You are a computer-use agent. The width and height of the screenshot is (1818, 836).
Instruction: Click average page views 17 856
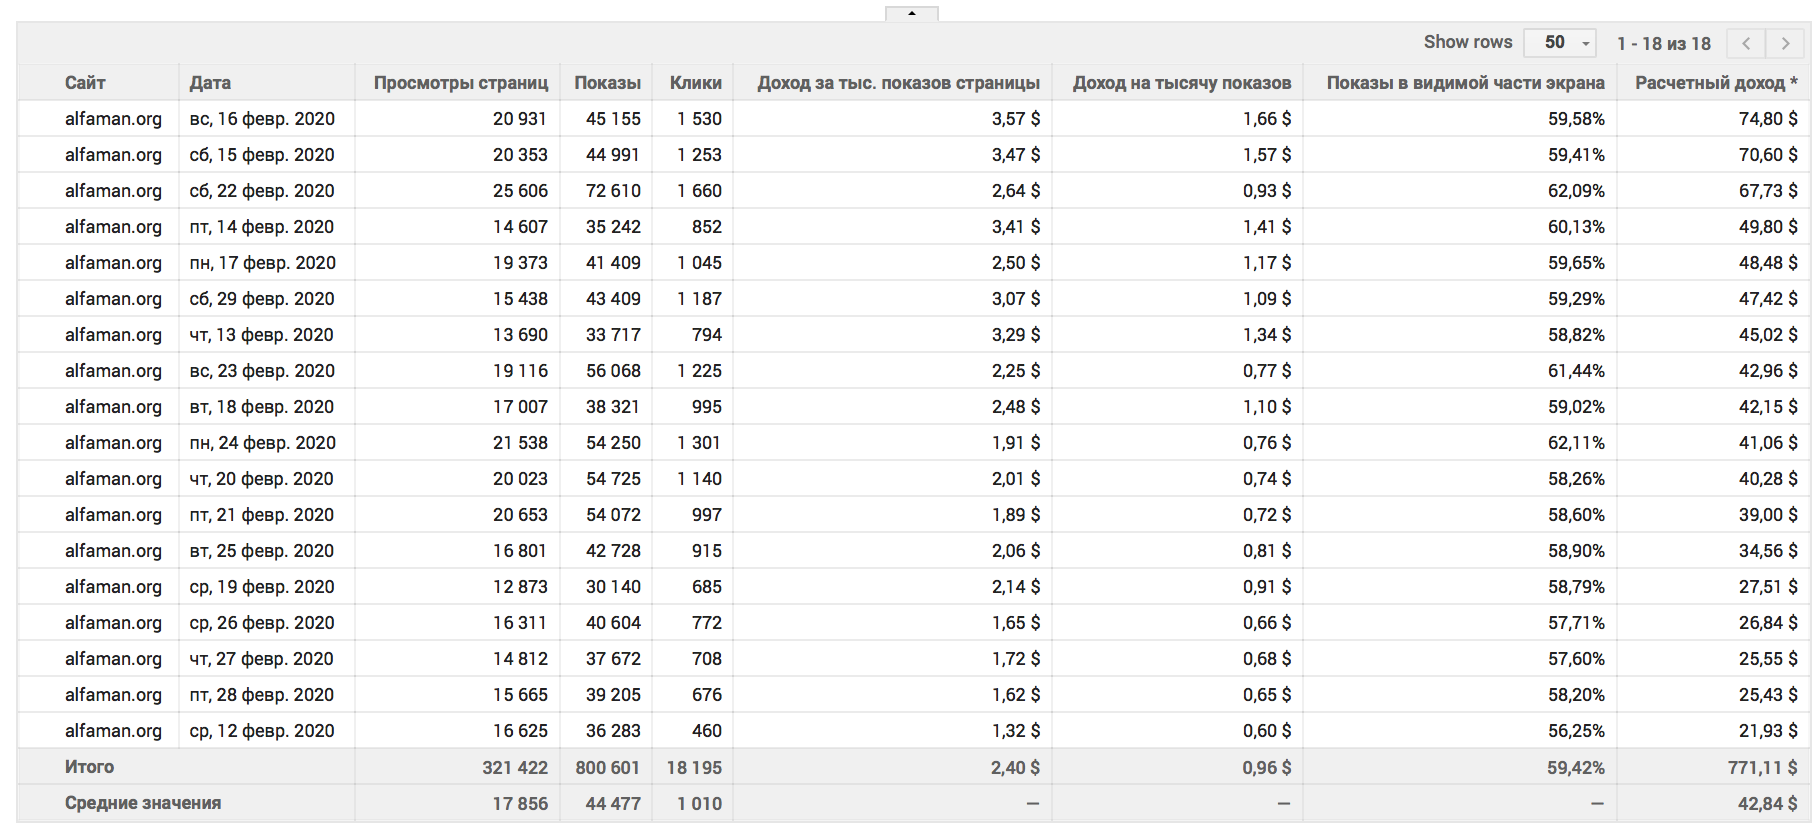520,804
